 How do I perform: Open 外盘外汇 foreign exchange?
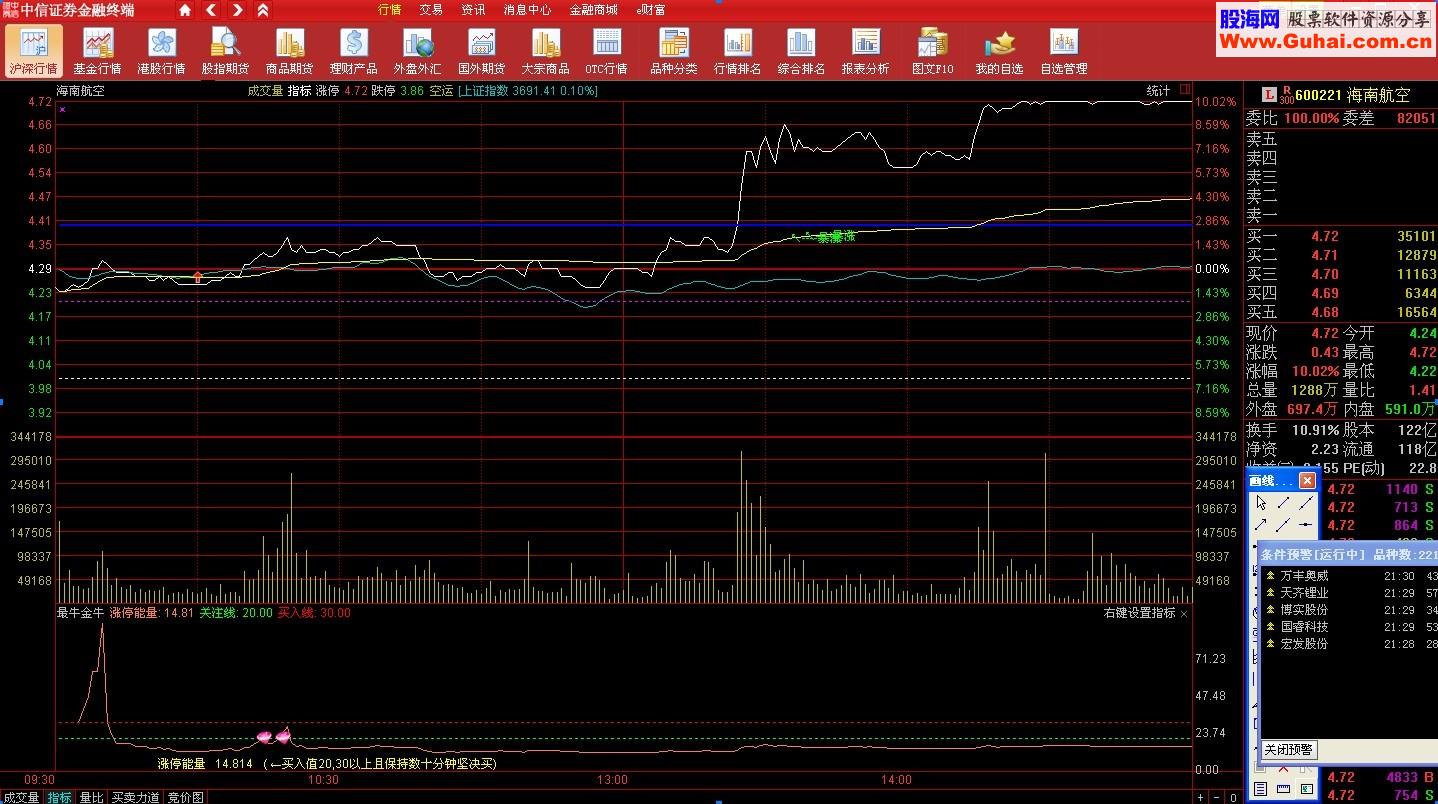click(x=417, y=51)
